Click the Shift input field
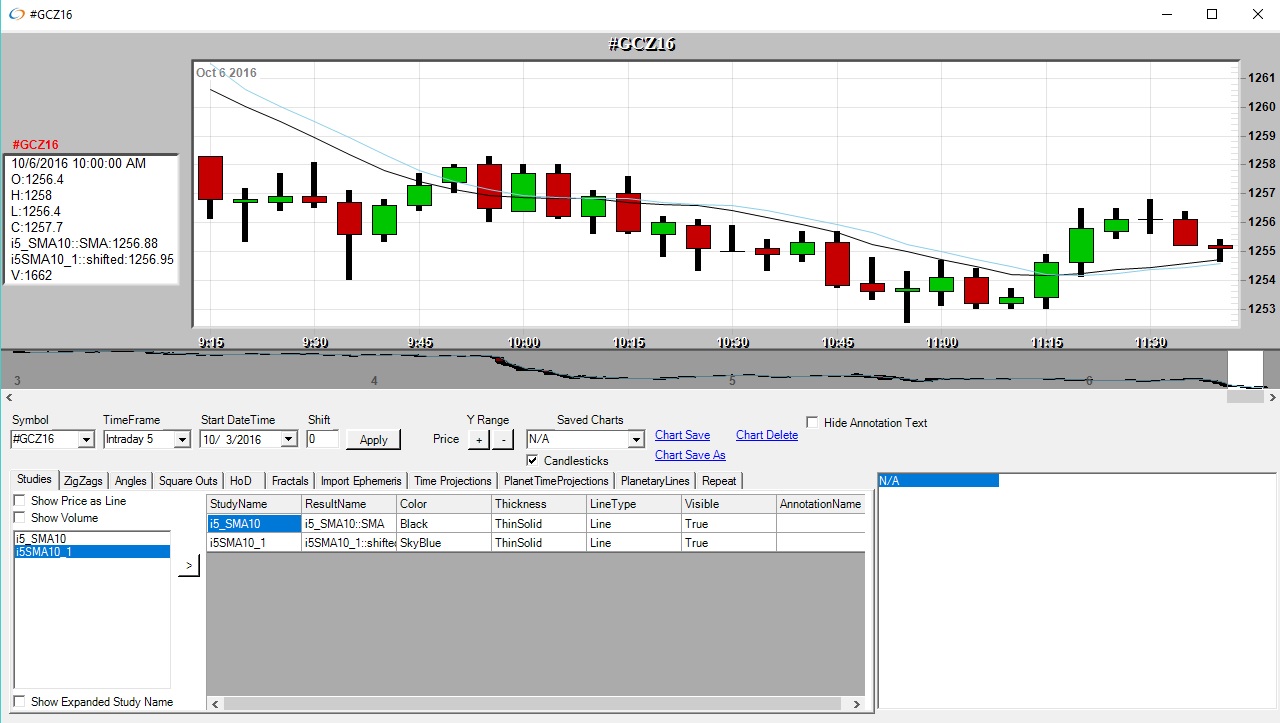 (322, 439)
